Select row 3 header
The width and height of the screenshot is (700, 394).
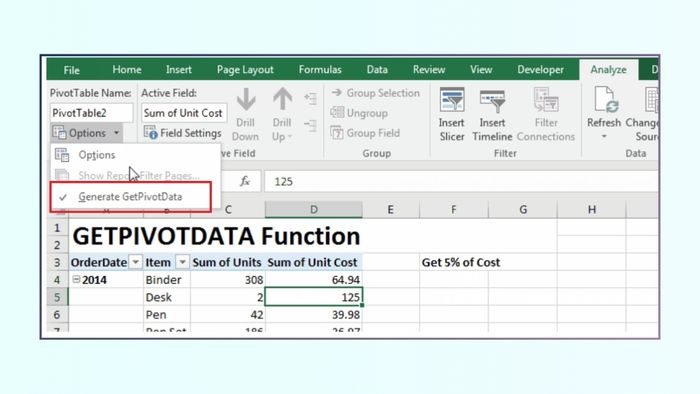click(57, 262)
